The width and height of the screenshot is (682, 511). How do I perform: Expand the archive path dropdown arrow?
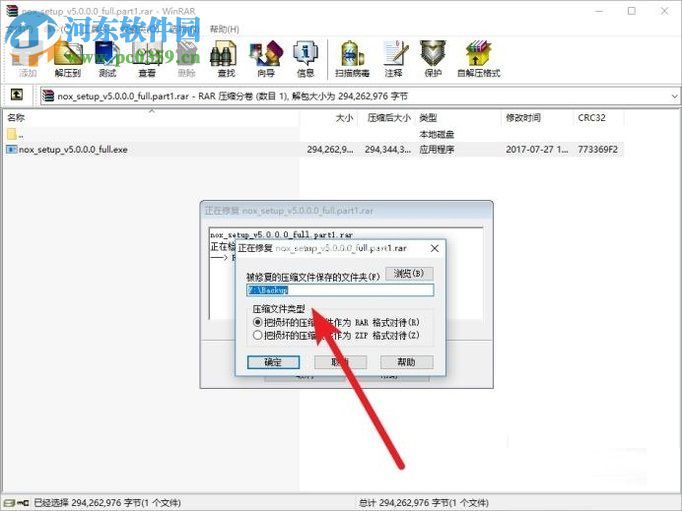point(674,96)
